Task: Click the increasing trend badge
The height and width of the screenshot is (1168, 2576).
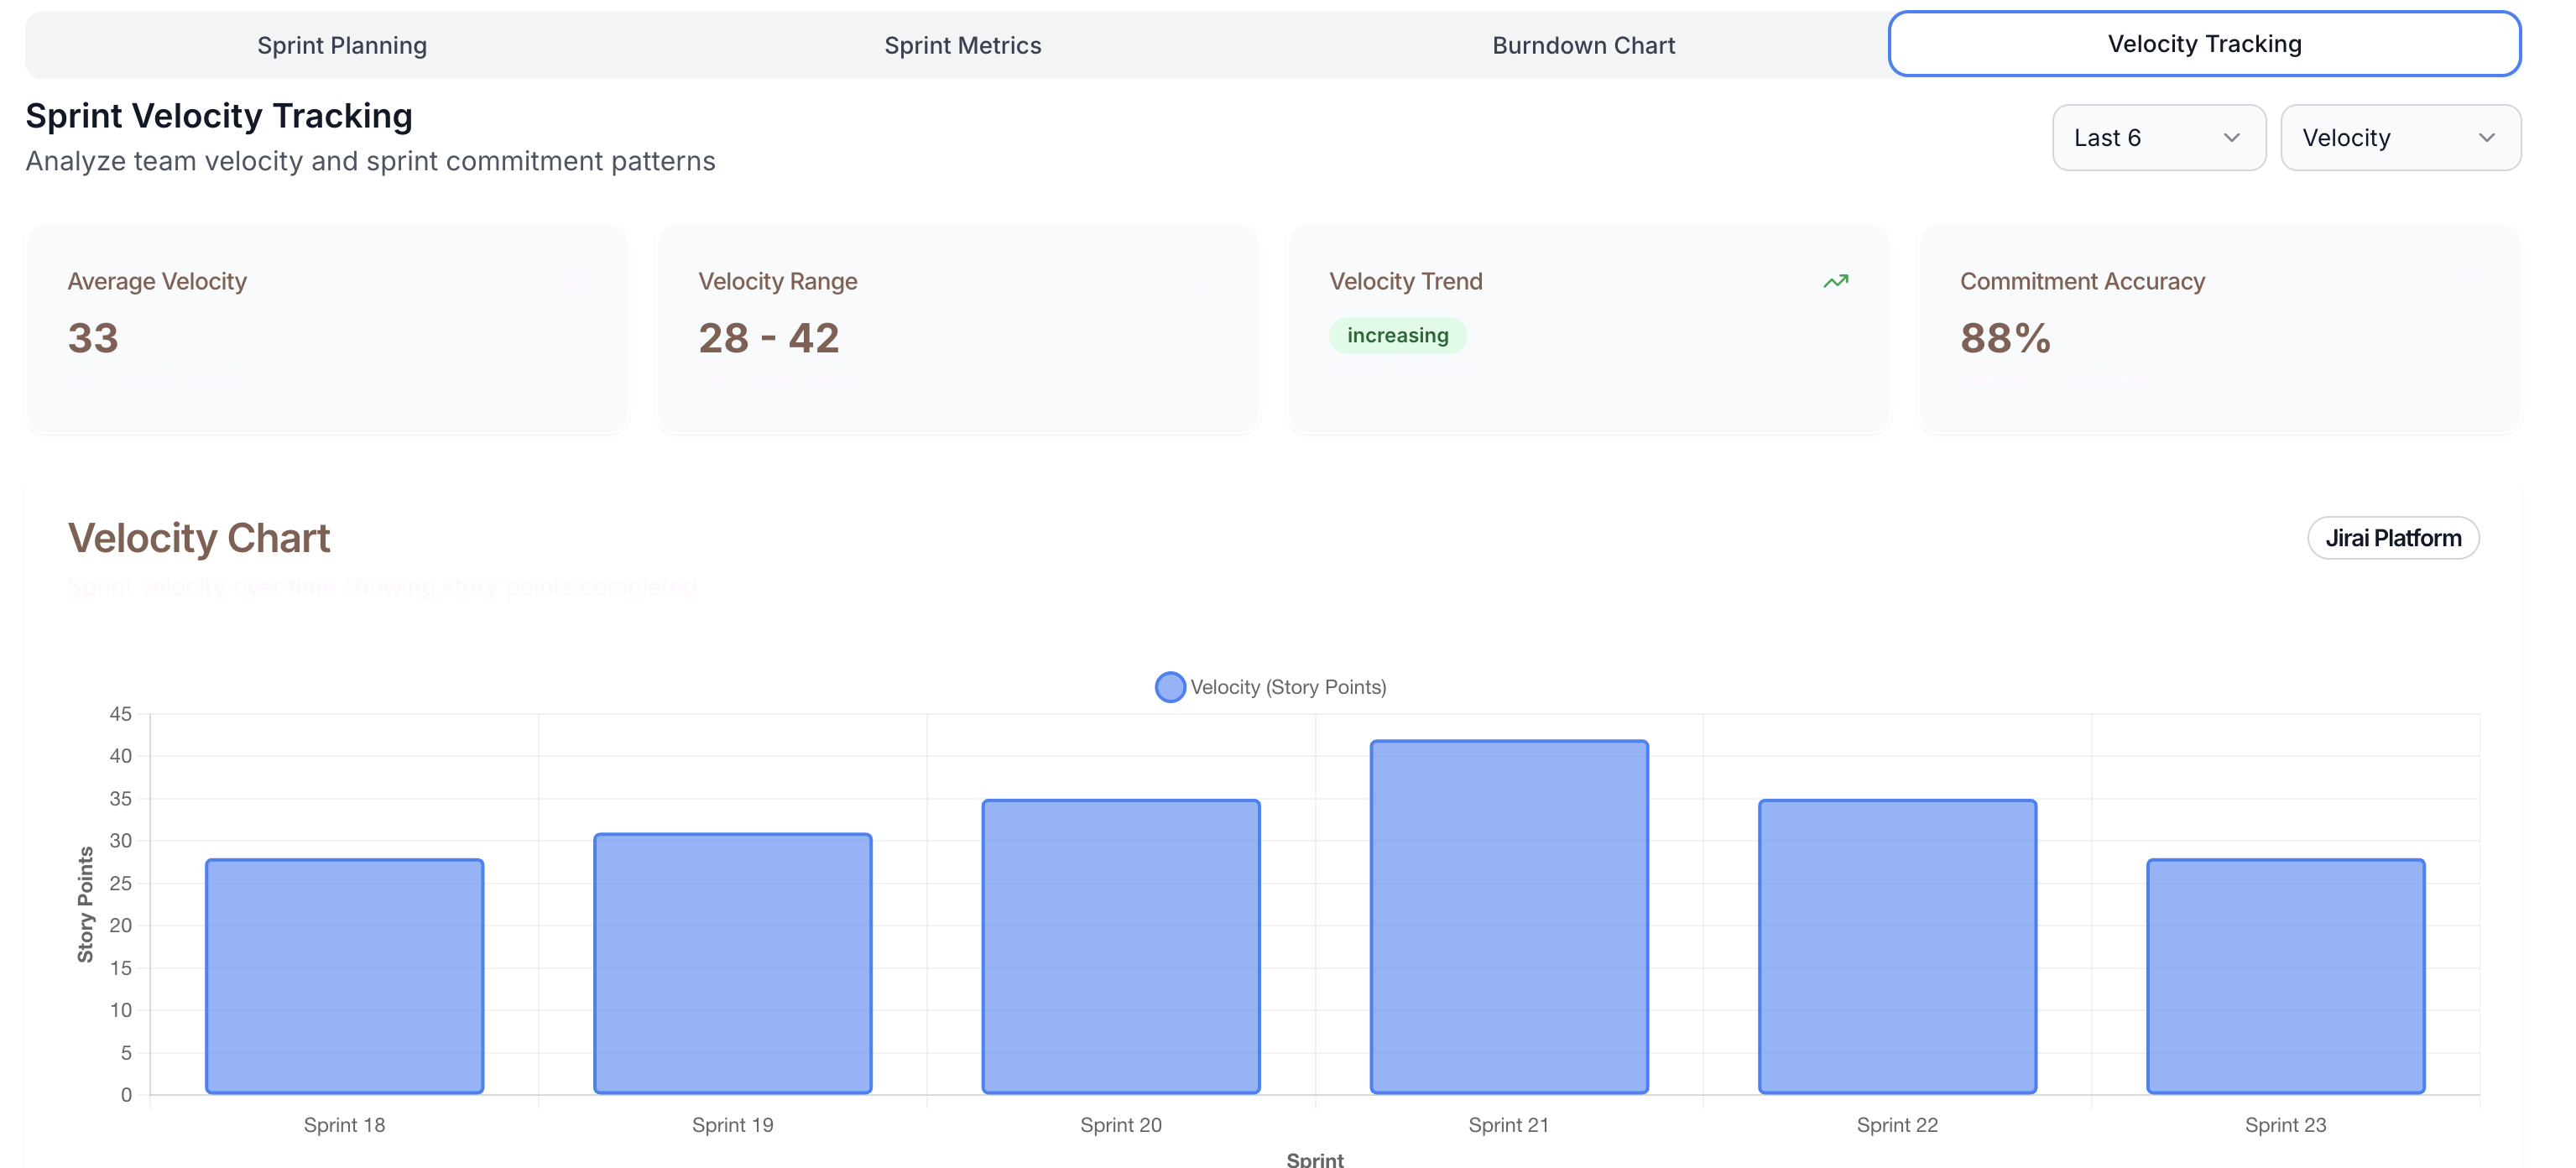Action: (x=1397, y=335)
